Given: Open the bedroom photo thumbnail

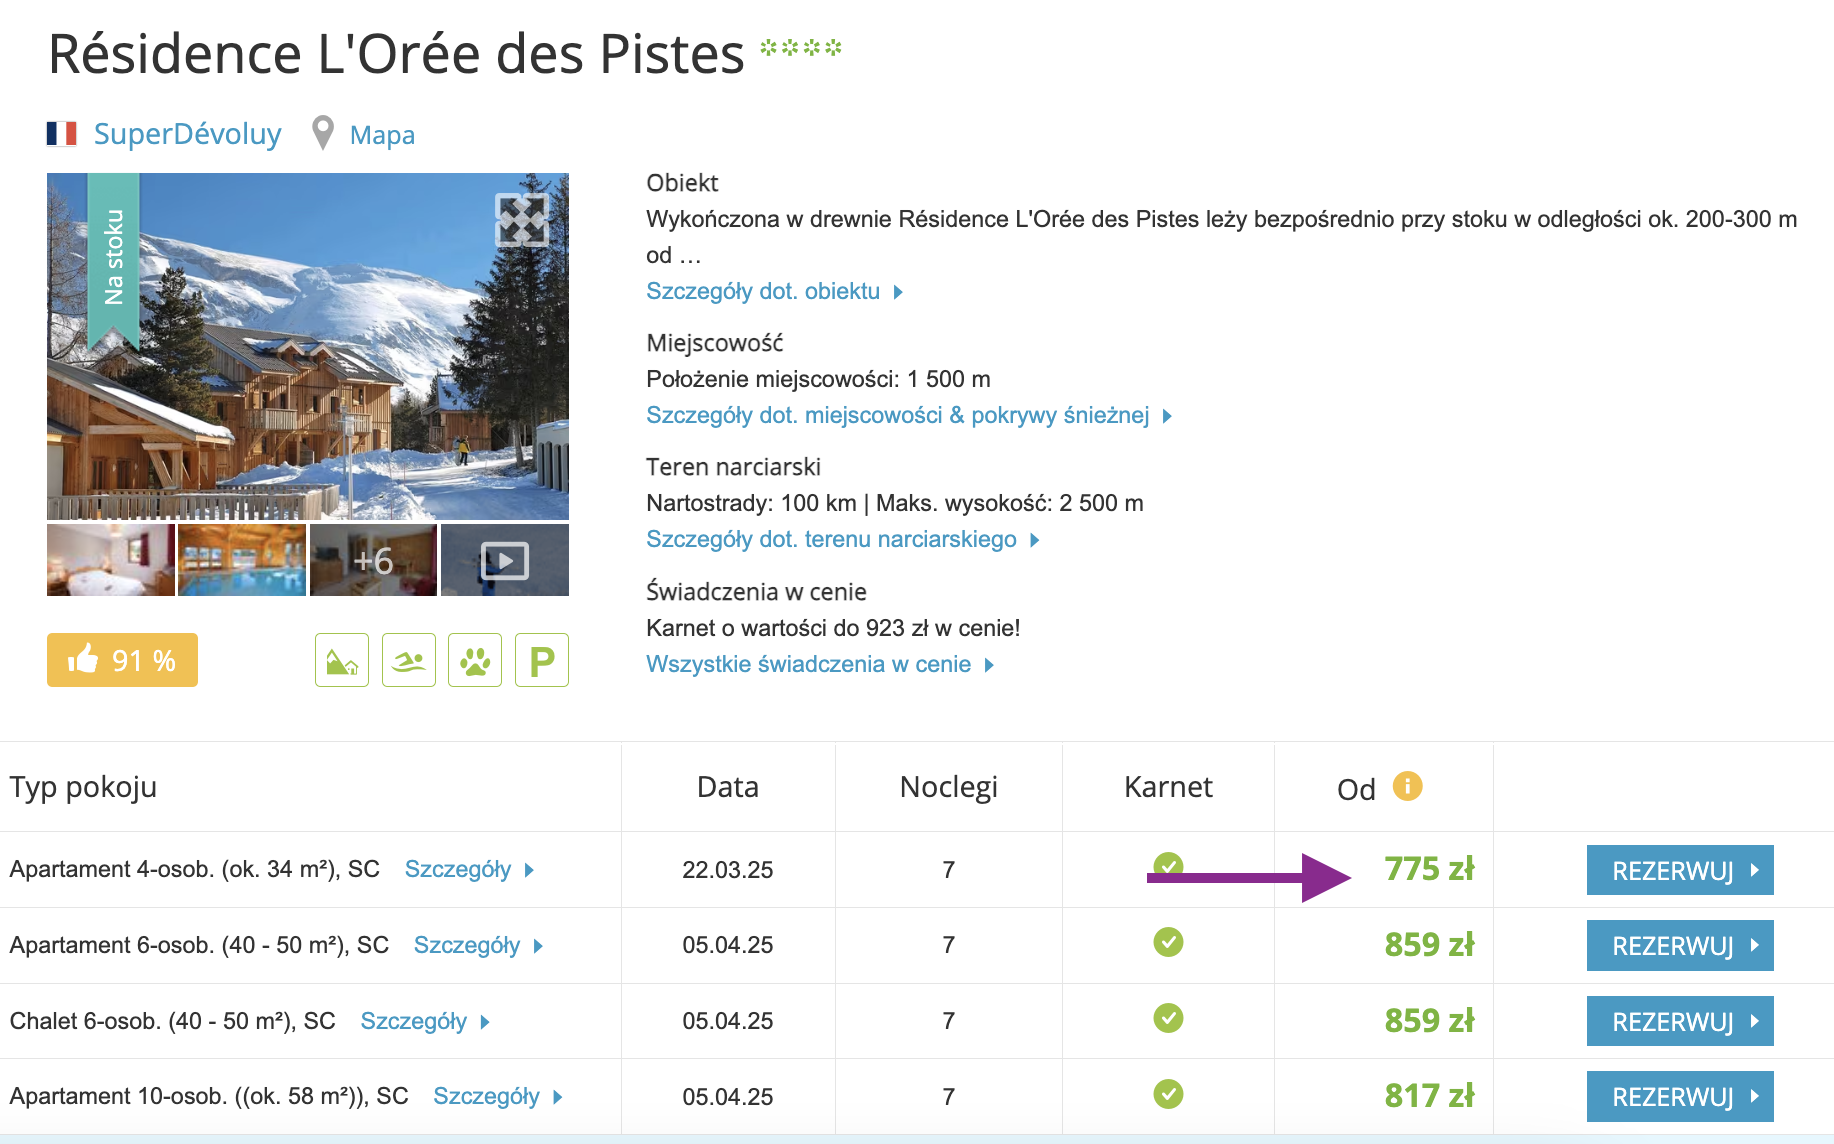Looking at the screenshot, I should point(111,560).
